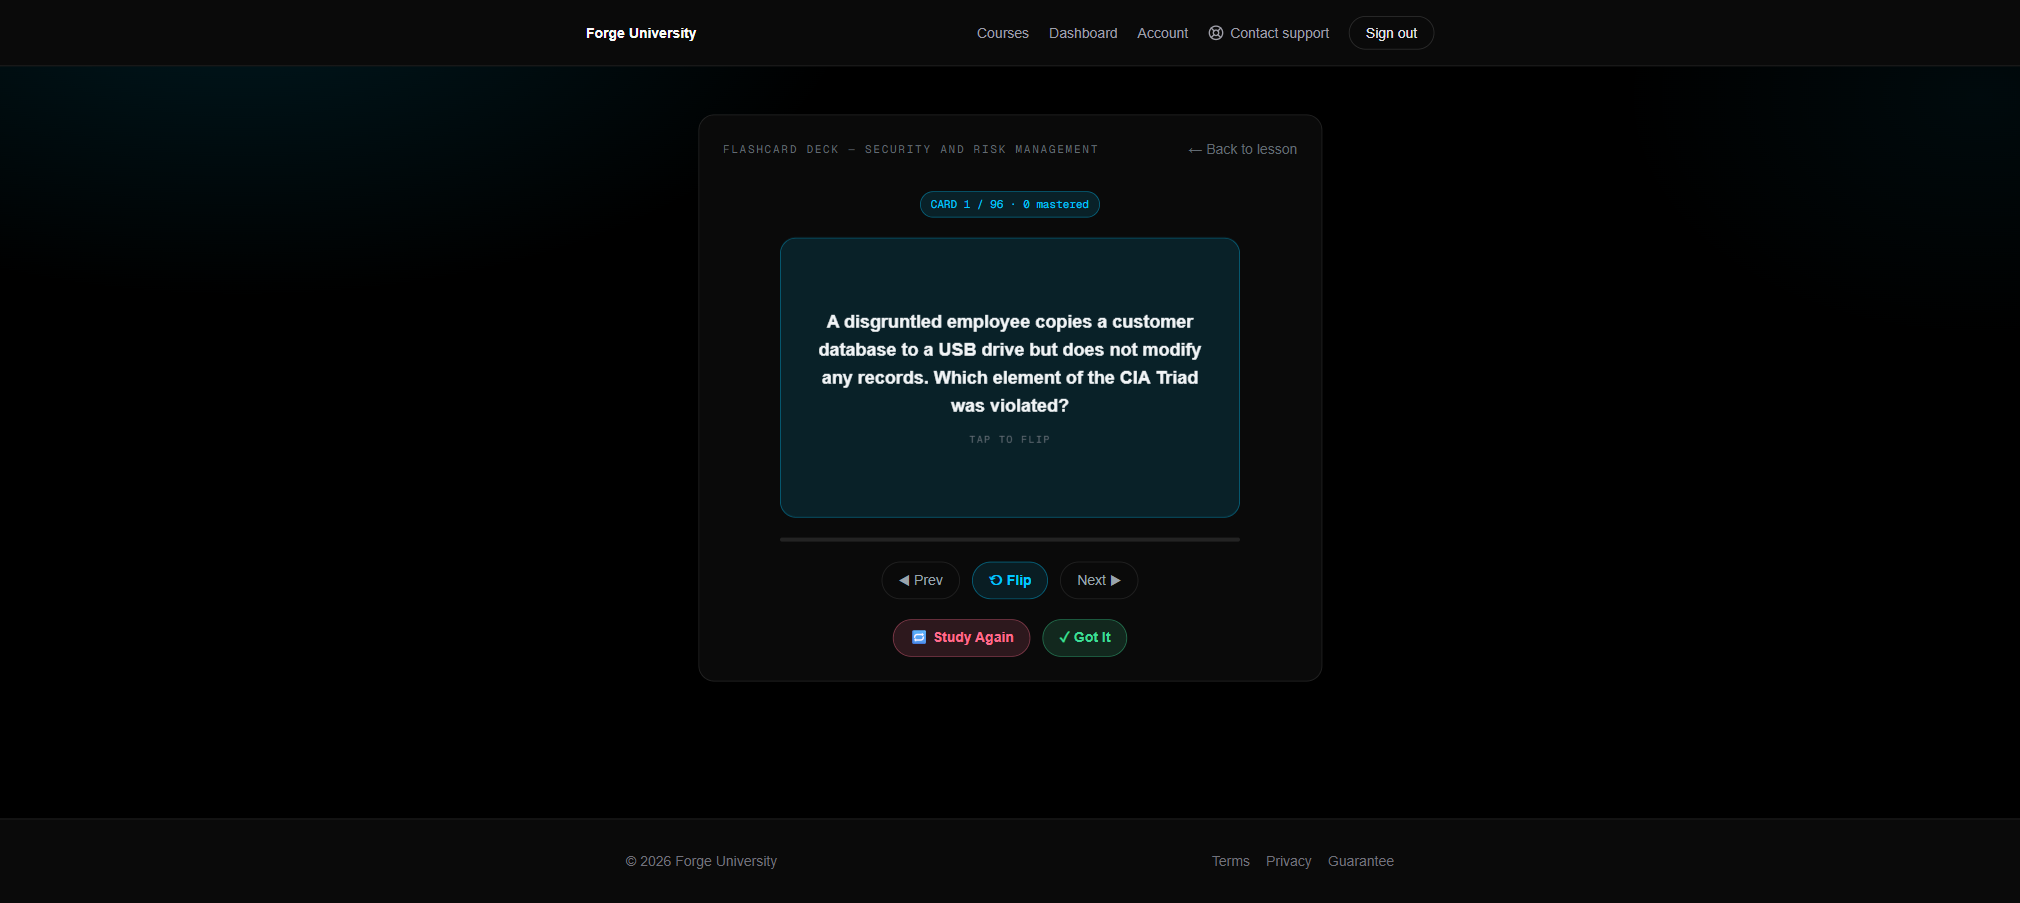Screen dimensions: 2020x903
Task: Click the Sign out button
Action: (1391, 33)
